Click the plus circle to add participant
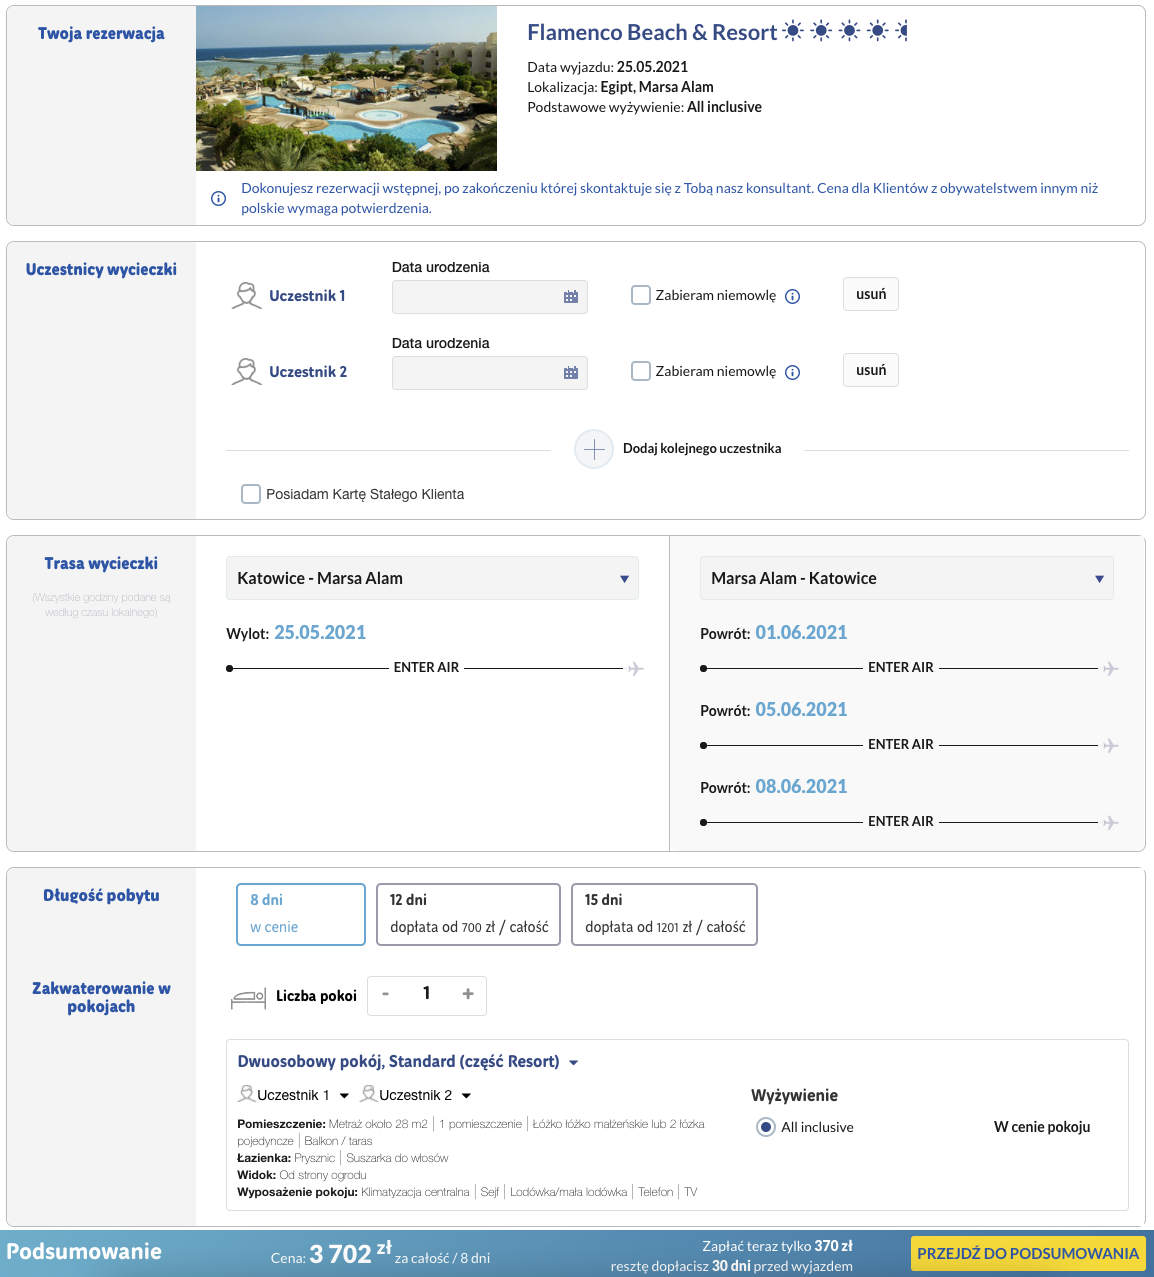1154x1277 pixels. click(594, 449)
